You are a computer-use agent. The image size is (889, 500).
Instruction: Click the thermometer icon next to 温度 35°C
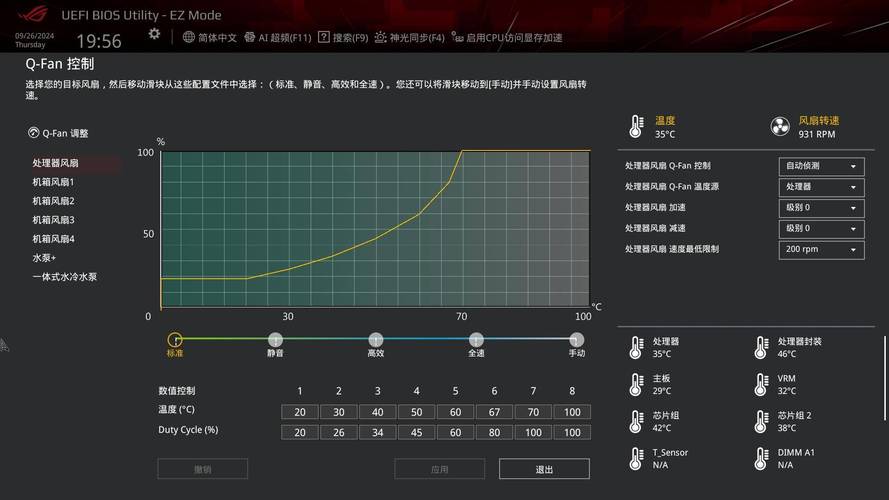tap(637, 126)
